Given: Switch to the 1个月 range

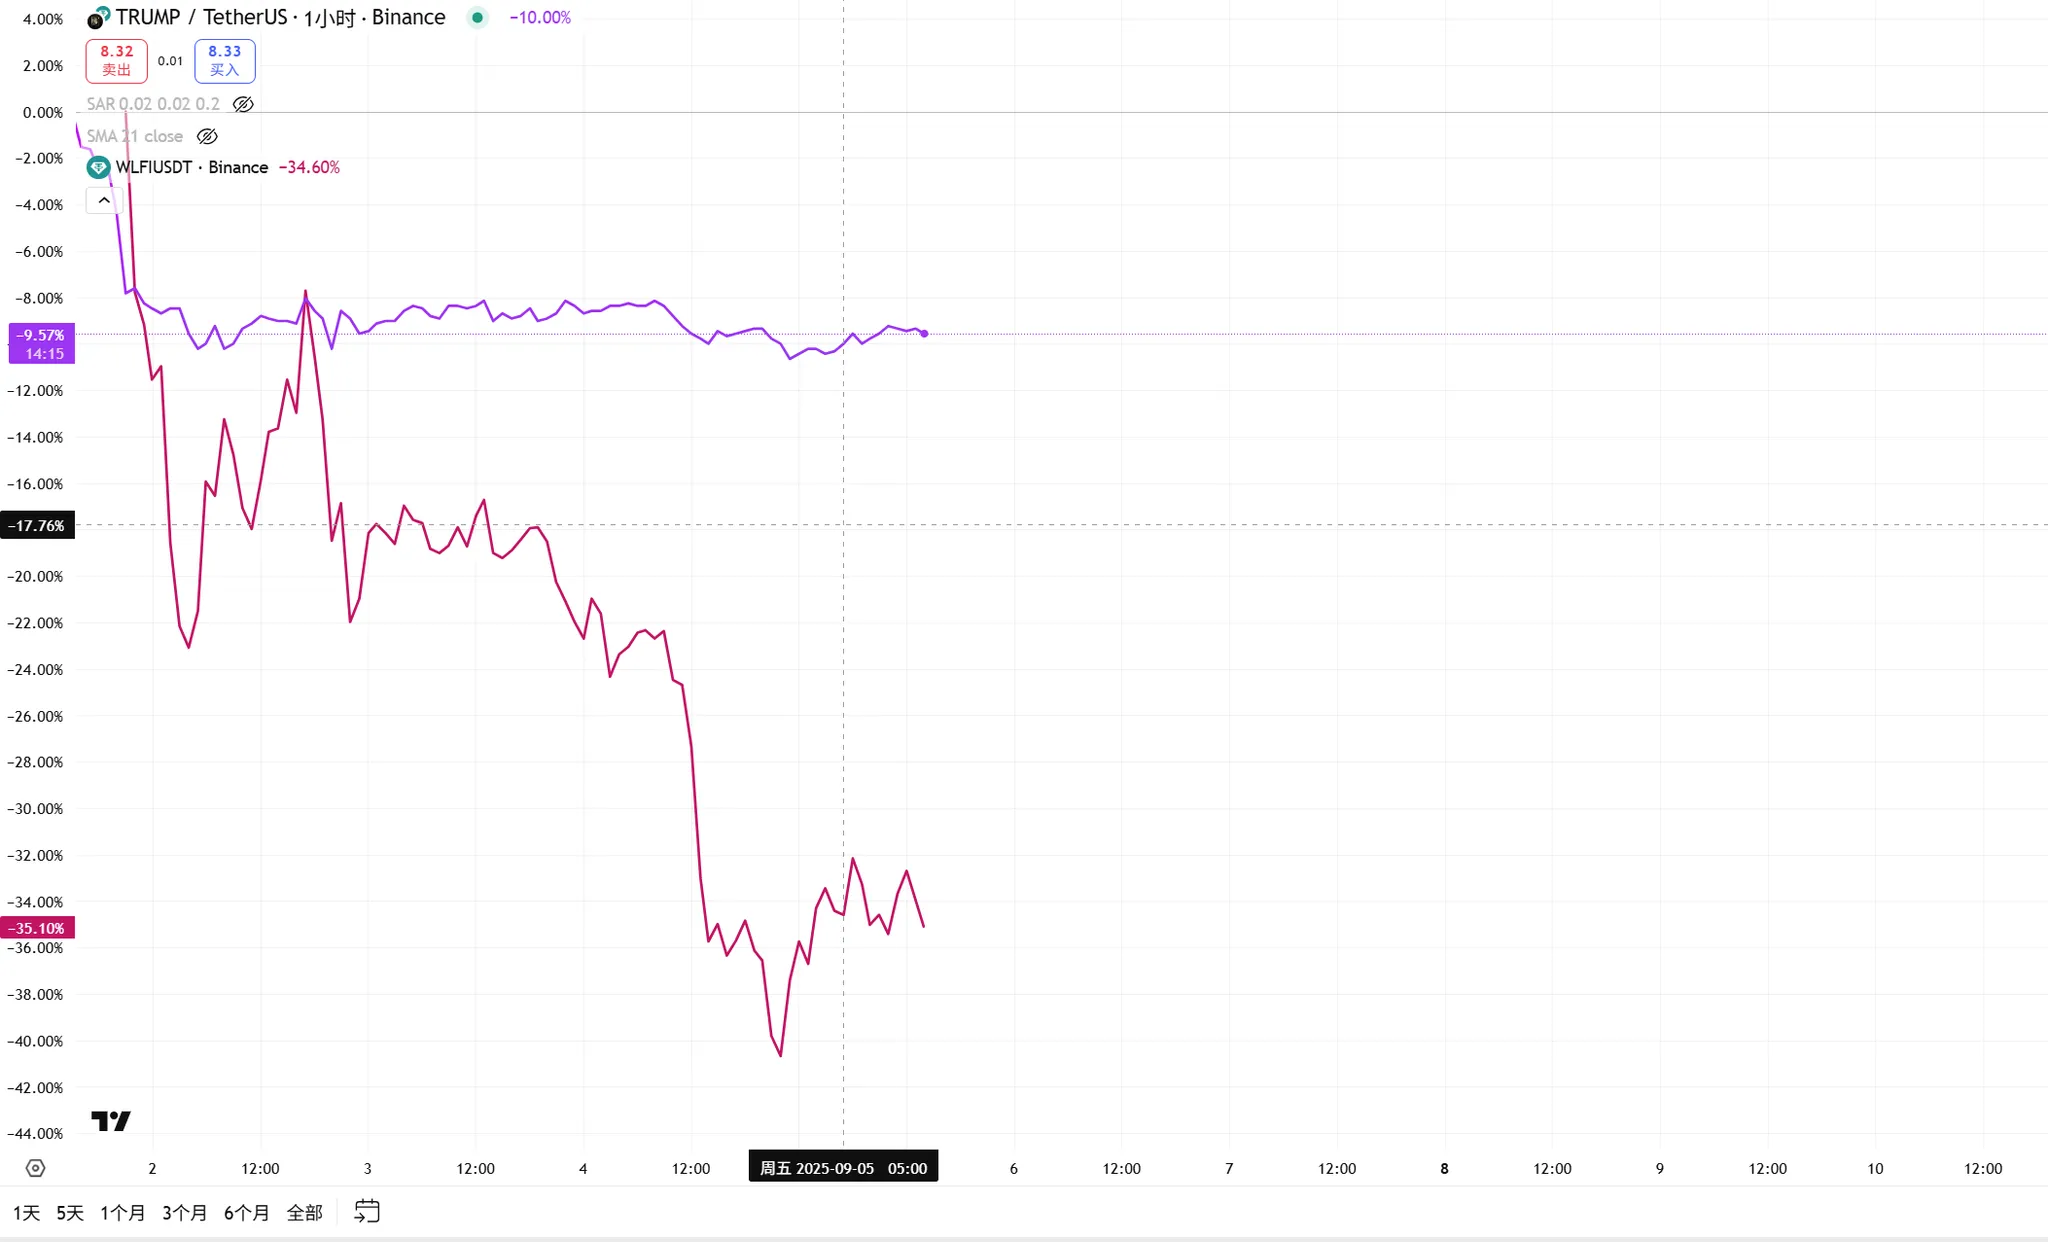Looking at the screenshot, I should coord(122,1213).
